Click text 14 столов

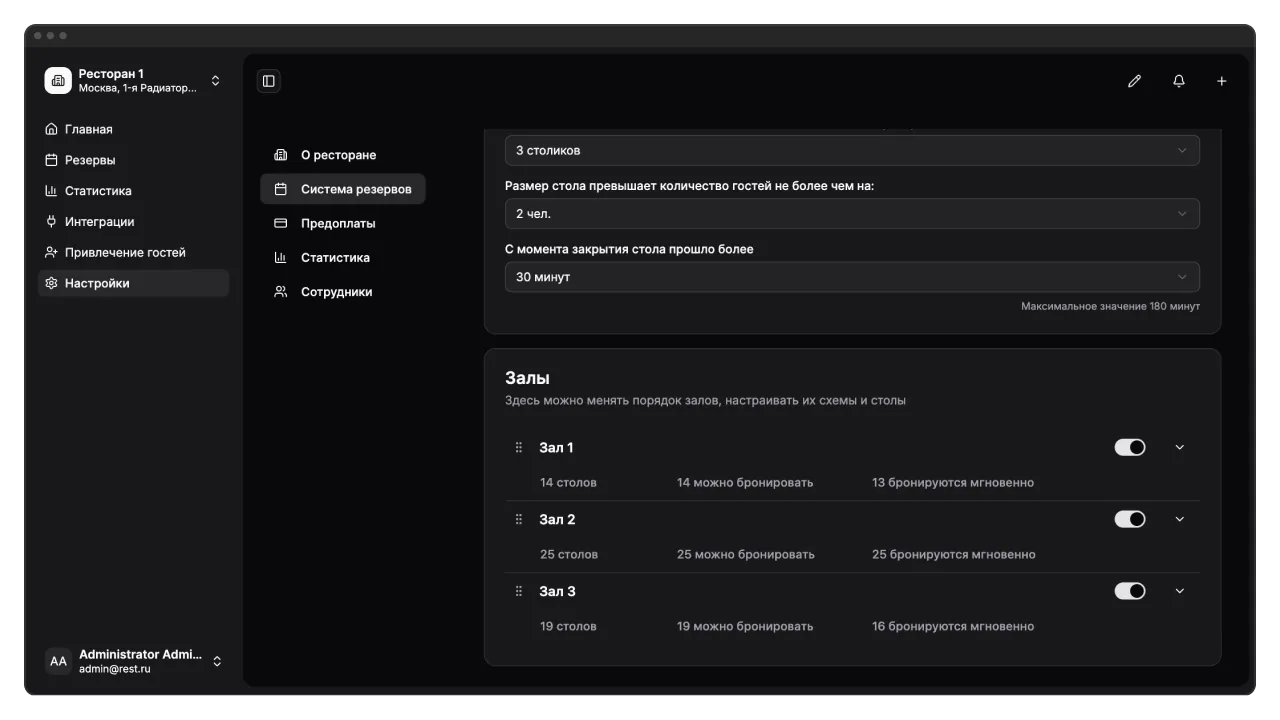click(x=568, y=483)
